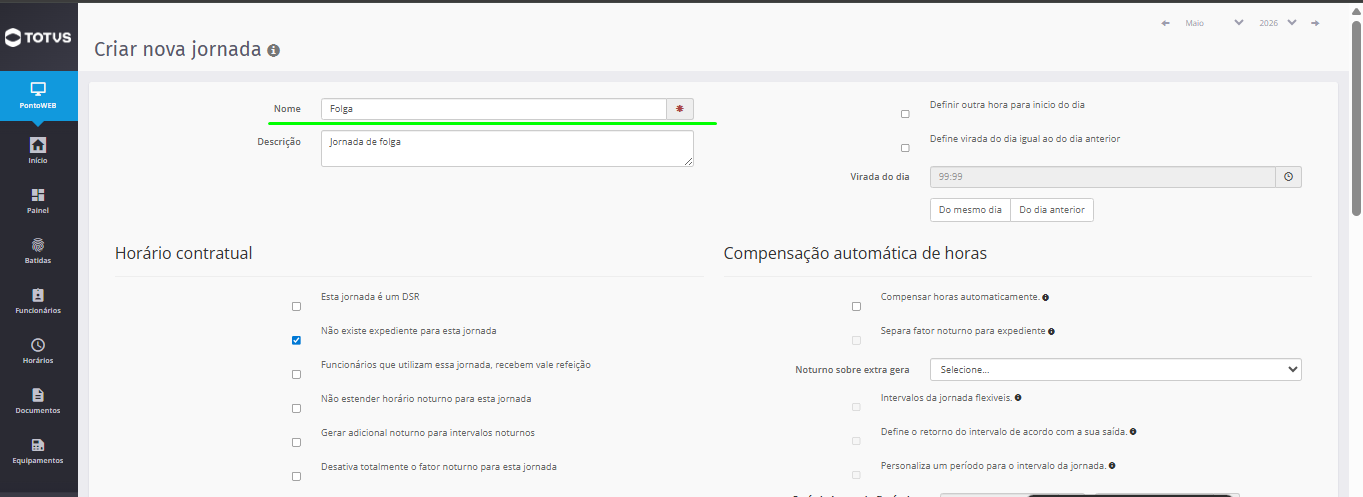1363x497 pixels.
Task: Select Do mesmo dia button
Action: click(969, 210)
